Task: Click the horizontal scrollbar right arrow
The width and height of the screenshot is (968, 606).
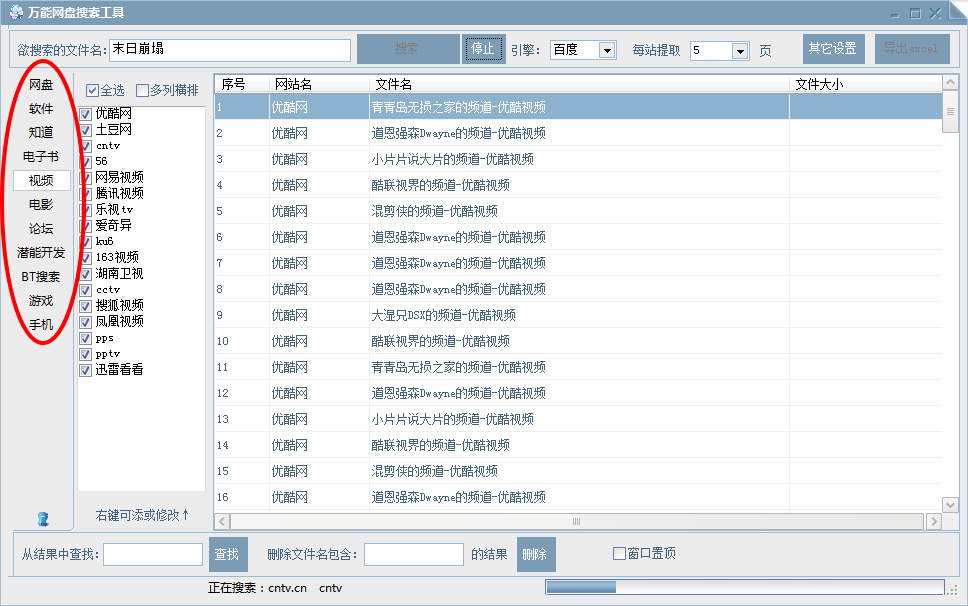Action: pos(934,521)
